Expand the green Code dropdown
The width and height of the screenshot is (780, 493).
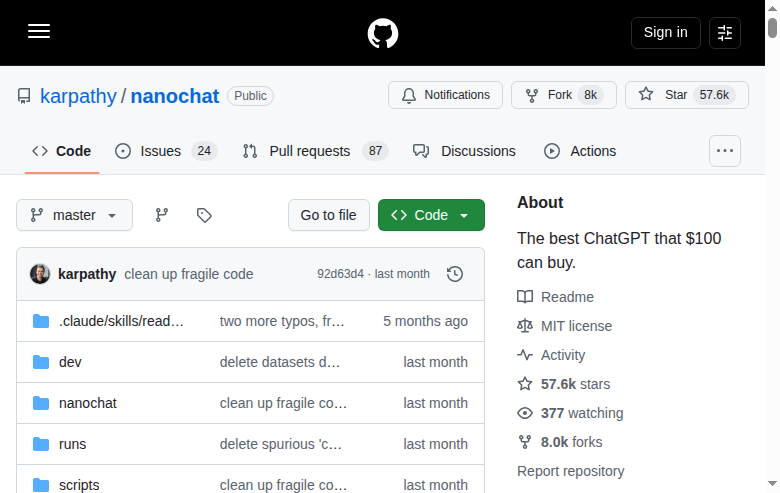point(431,215)
